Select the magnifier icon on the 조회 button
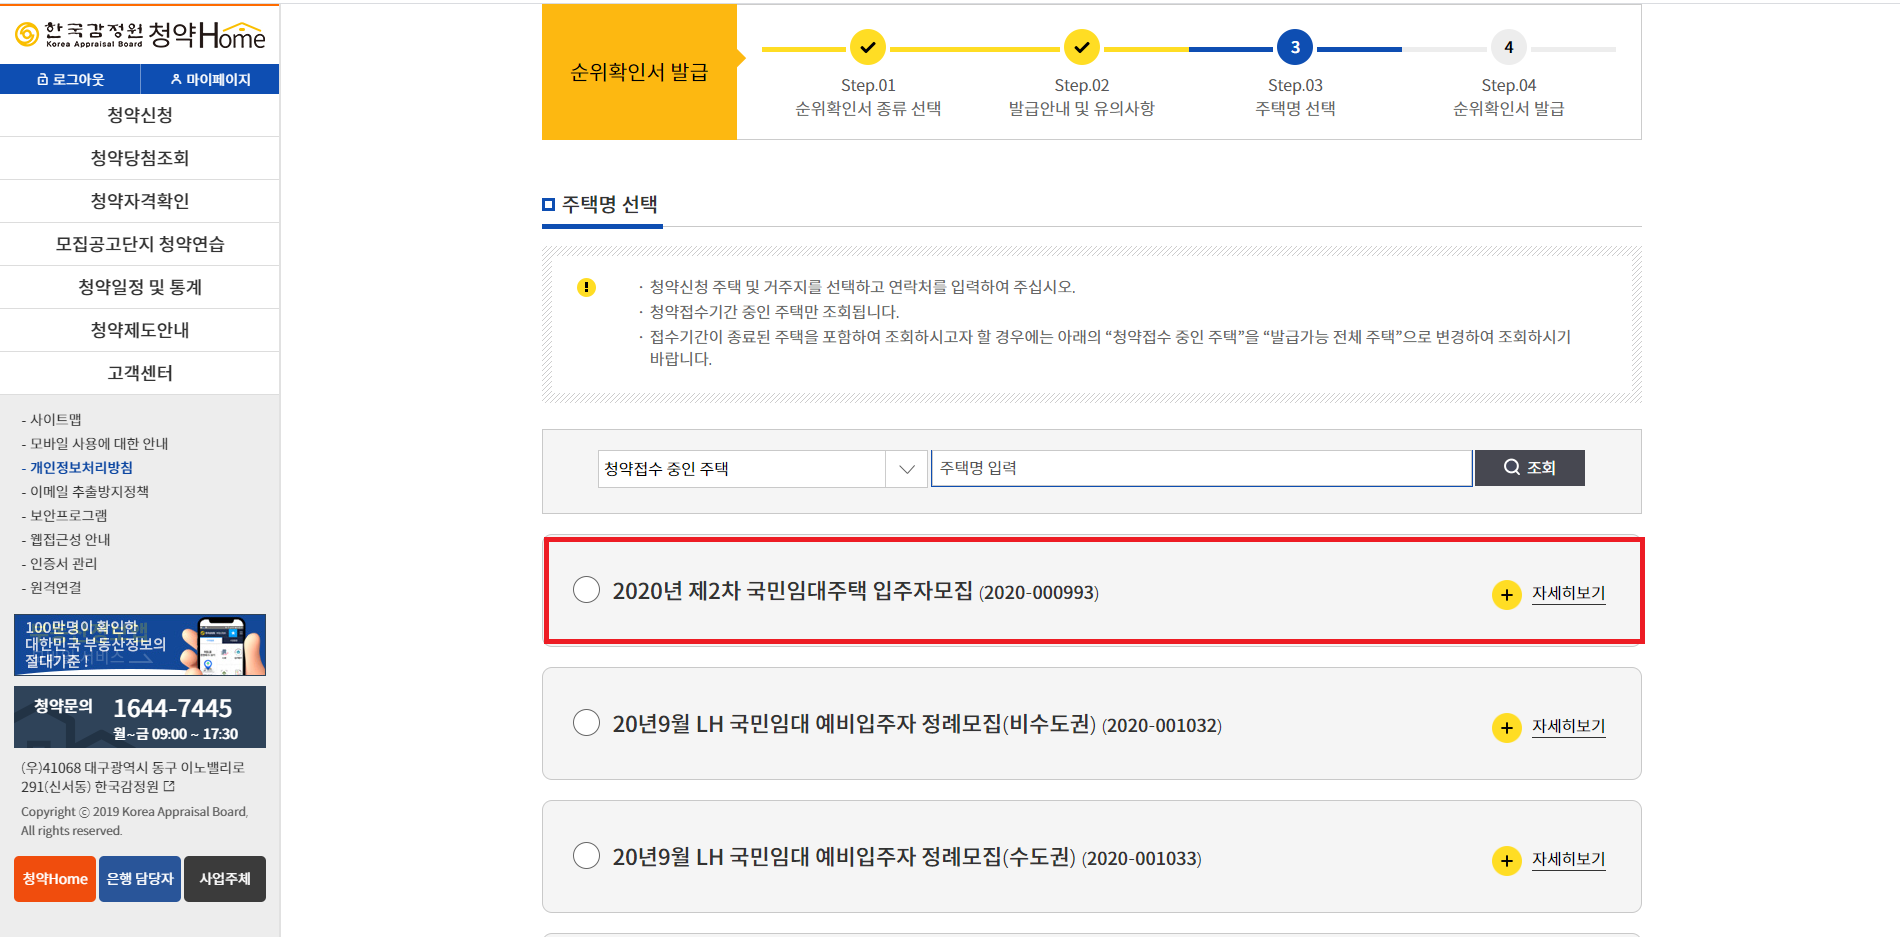1900x937 pixels. click(1510, 467)
